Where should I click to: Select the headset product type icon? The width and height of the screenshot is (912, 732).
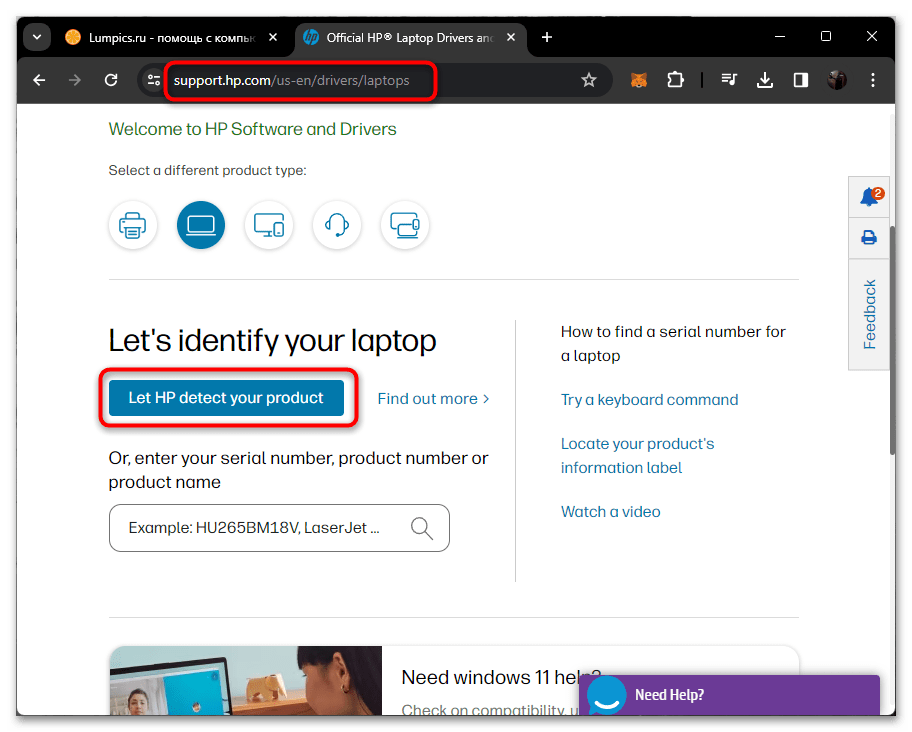tap(337, 225)
